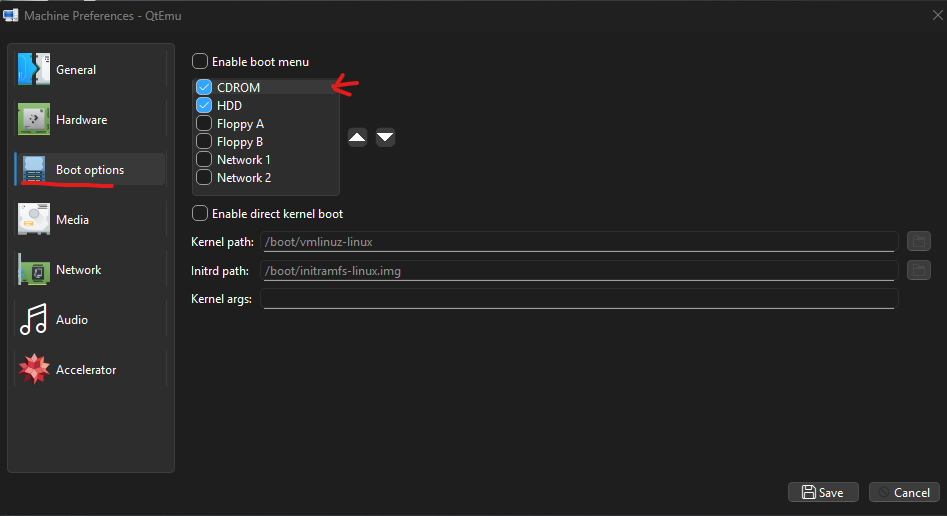
Task: Click the Kernel args input field
Action: tap(579, 299)
